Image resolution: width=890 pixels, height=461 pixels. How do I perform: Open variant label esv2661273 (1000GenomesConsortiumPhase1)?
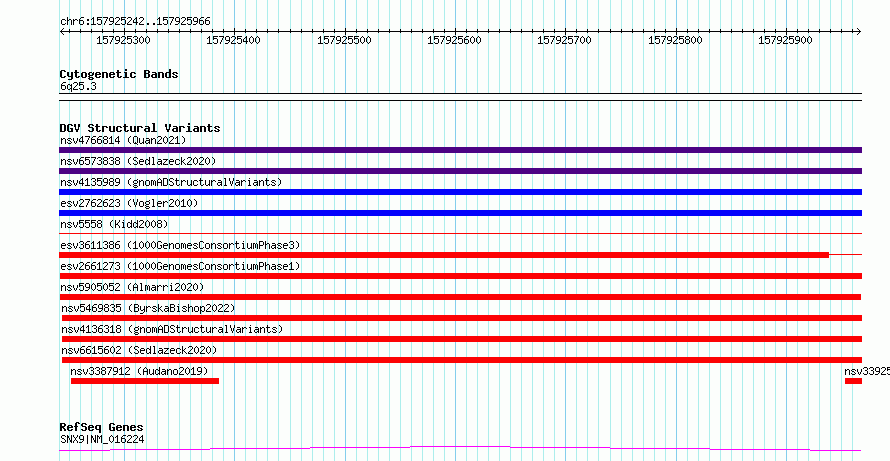click(180, 266)
